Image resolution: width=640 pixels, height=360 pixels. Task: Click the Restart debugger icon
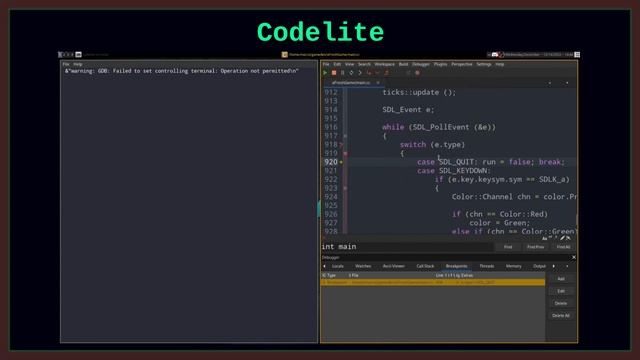coord(351,73)
